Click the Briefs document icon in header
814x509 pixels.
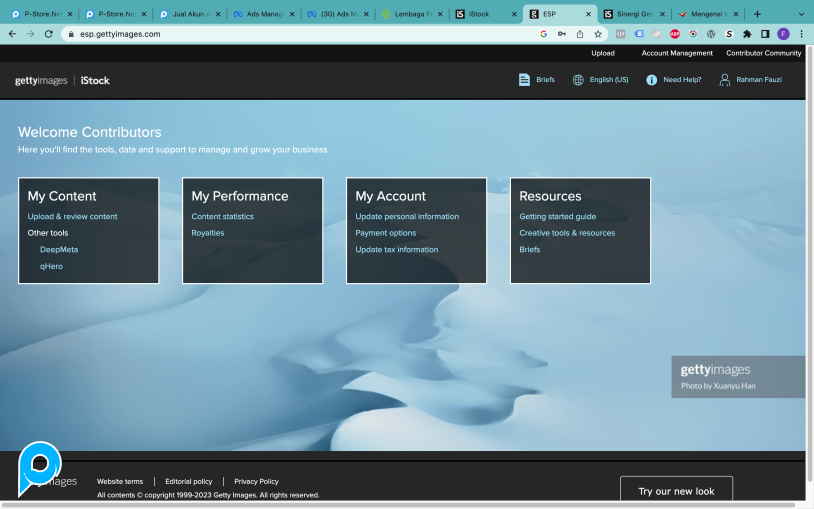click(524, 80)
